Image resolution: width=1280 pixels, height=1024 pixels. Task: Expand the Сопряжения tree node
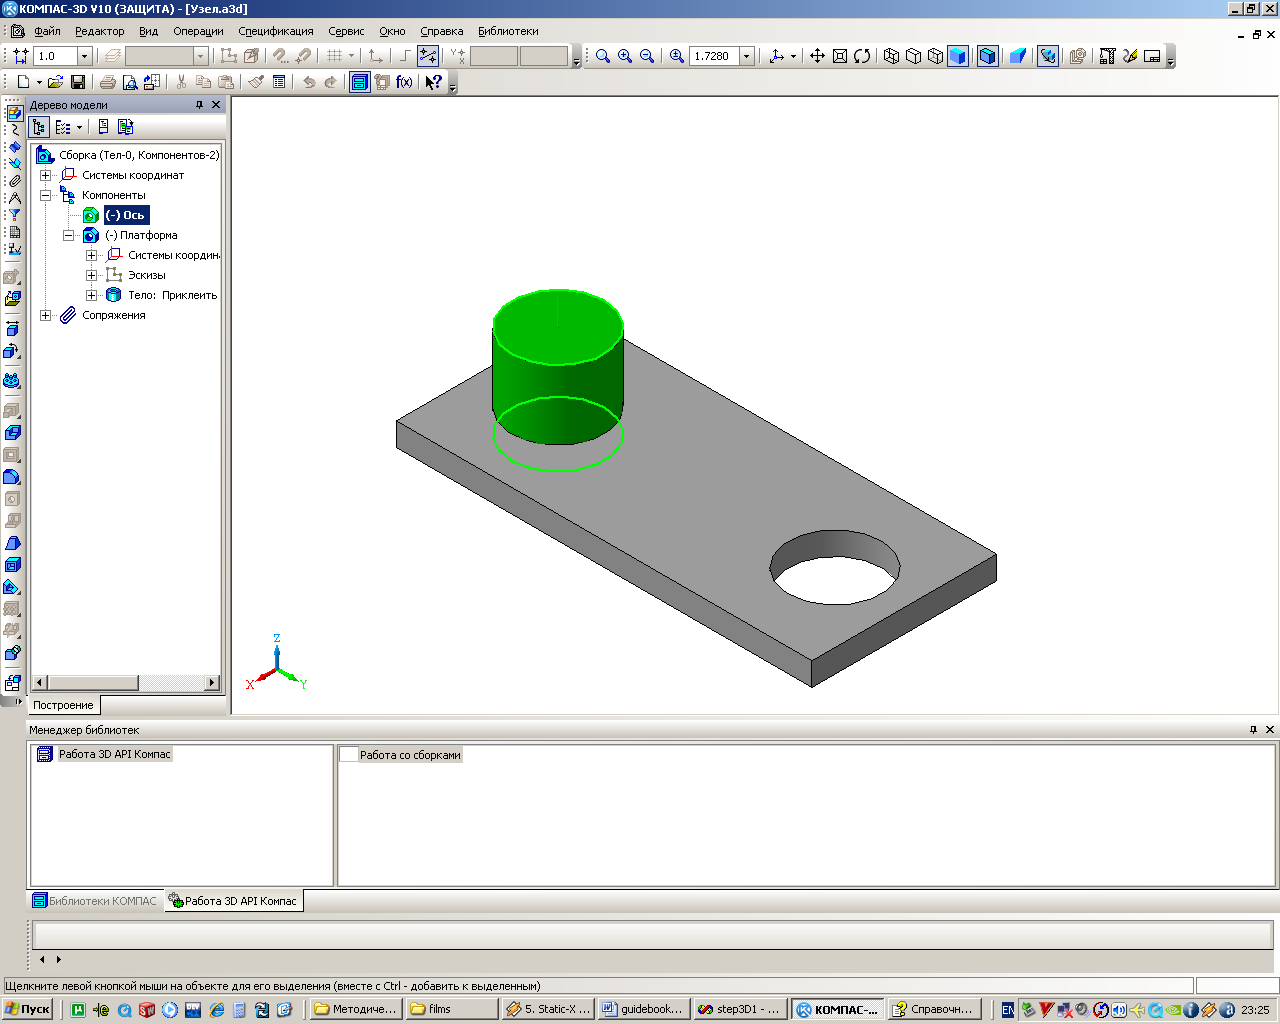coord(45,315)
